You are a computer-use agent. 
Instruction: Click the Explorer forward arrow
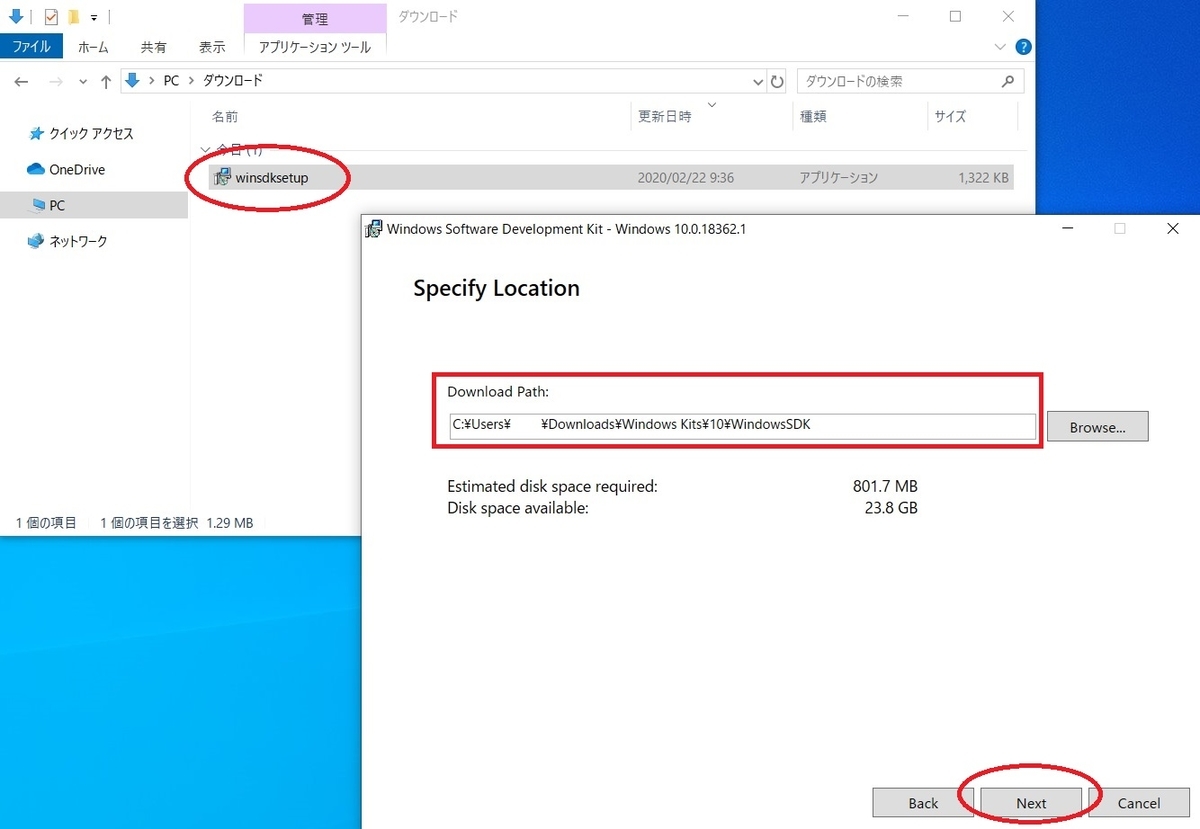(58, 81)
